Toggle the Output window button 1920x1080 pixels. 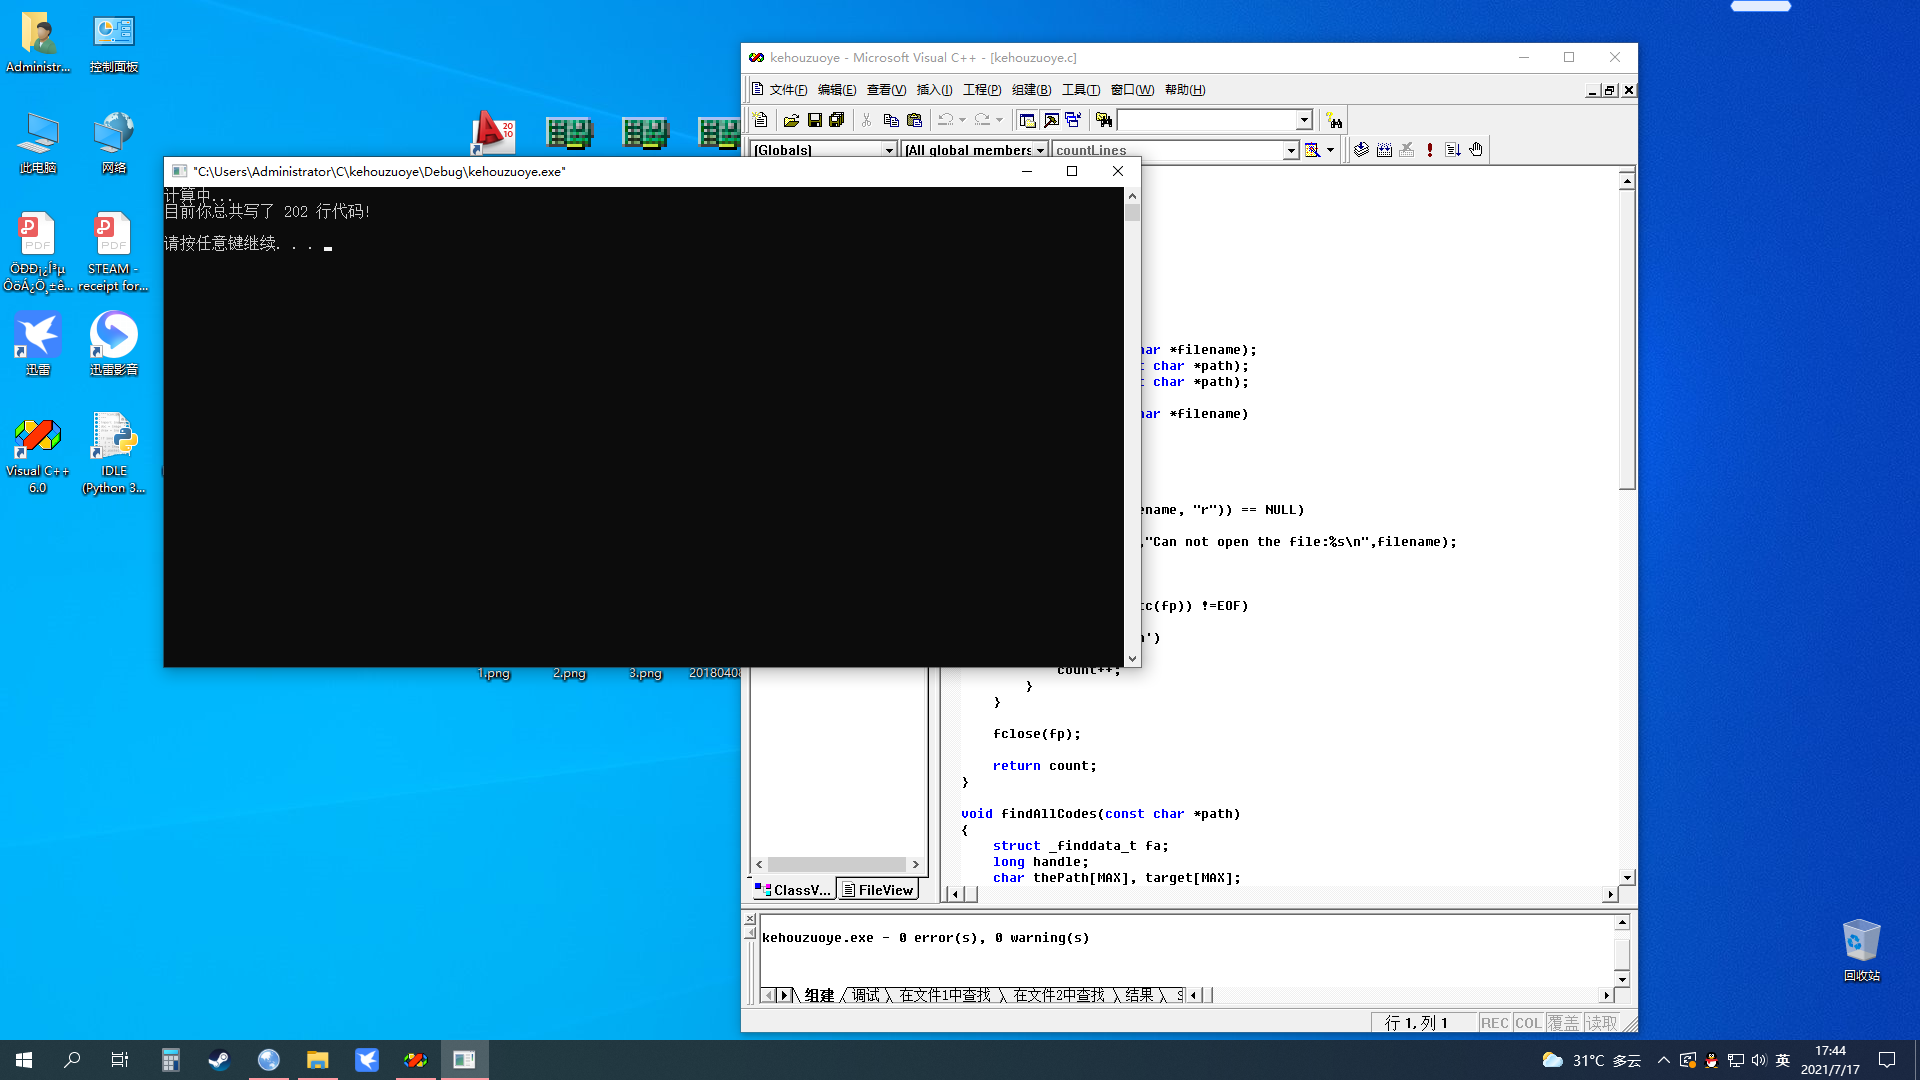click(1051, 120)
